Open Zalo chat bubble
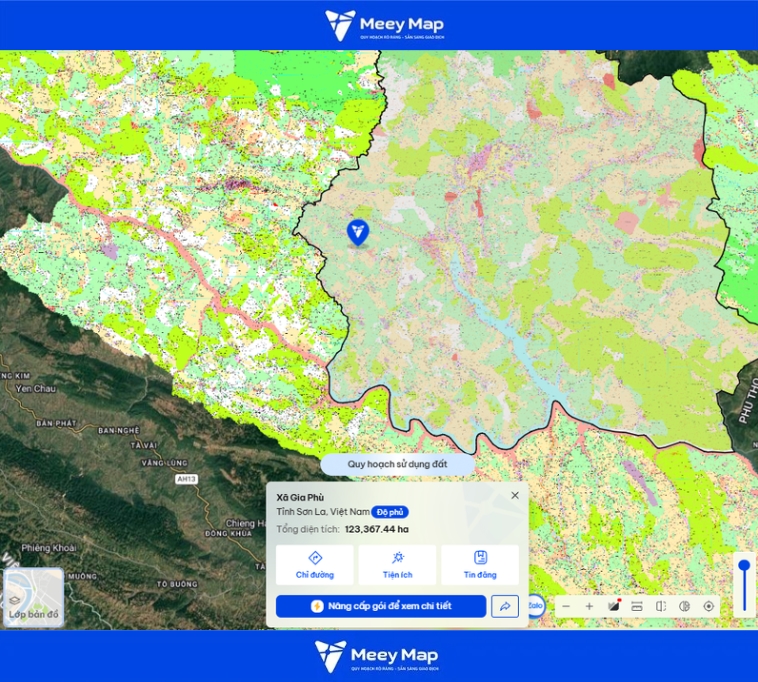 [x=536, y=606]
